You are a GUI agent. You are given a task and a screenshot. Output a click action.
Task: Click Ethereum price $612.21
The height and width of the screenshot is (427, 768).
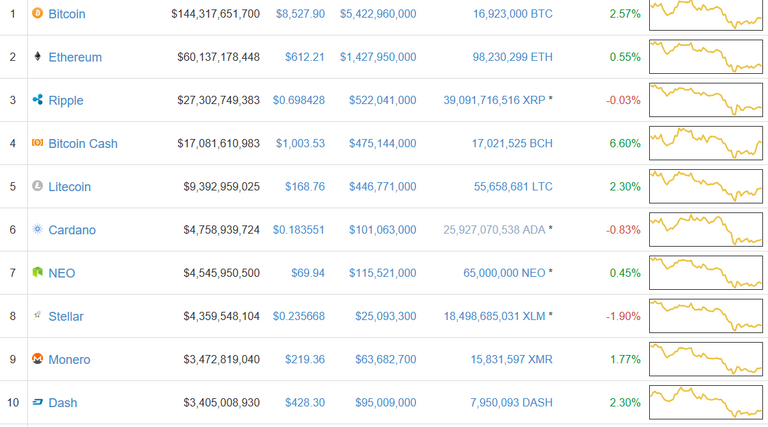coord(305,57)
